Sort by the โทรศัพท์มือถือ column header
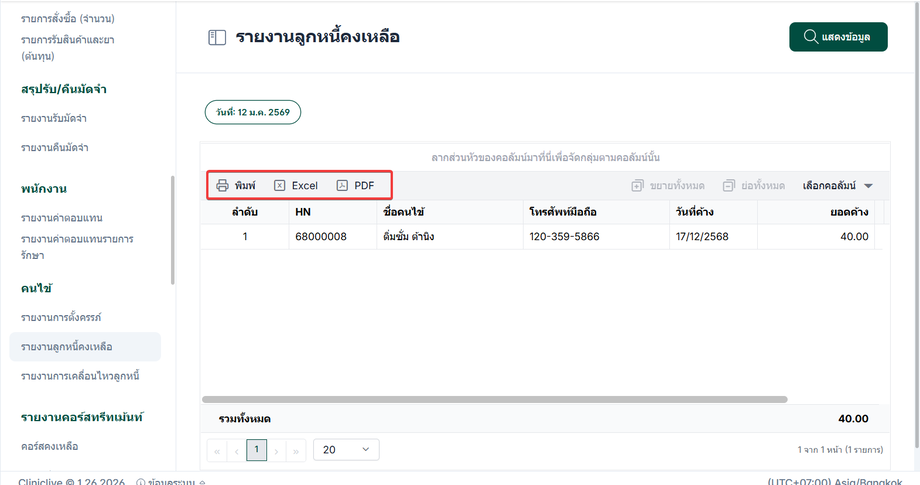The width and height of the screenshot is (920, 485). click(x=596, y=212)
